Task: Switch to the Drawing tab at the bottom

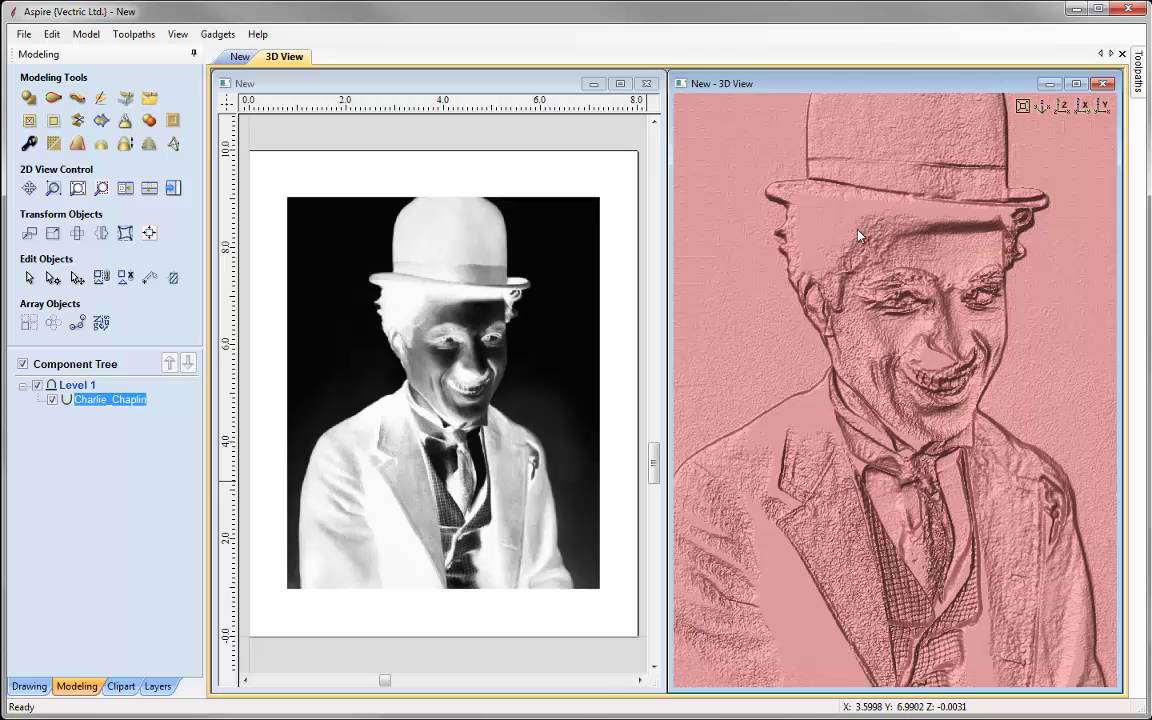Action: 29,686
